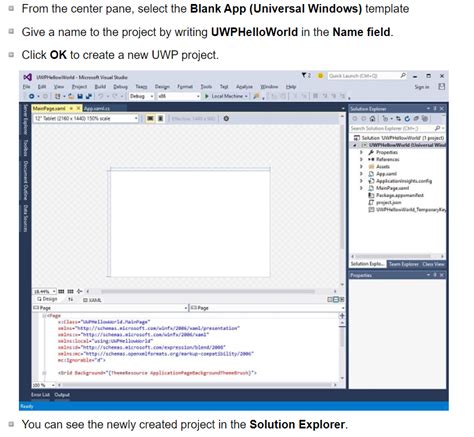Click the Save All icon
This screenshot has height=437, width=474.
pos(89,96)
